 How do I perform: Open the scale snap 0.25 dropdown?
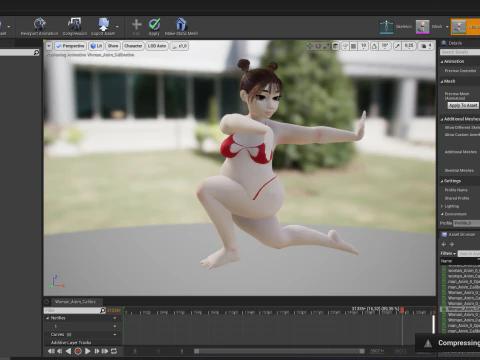click(409, 46)
